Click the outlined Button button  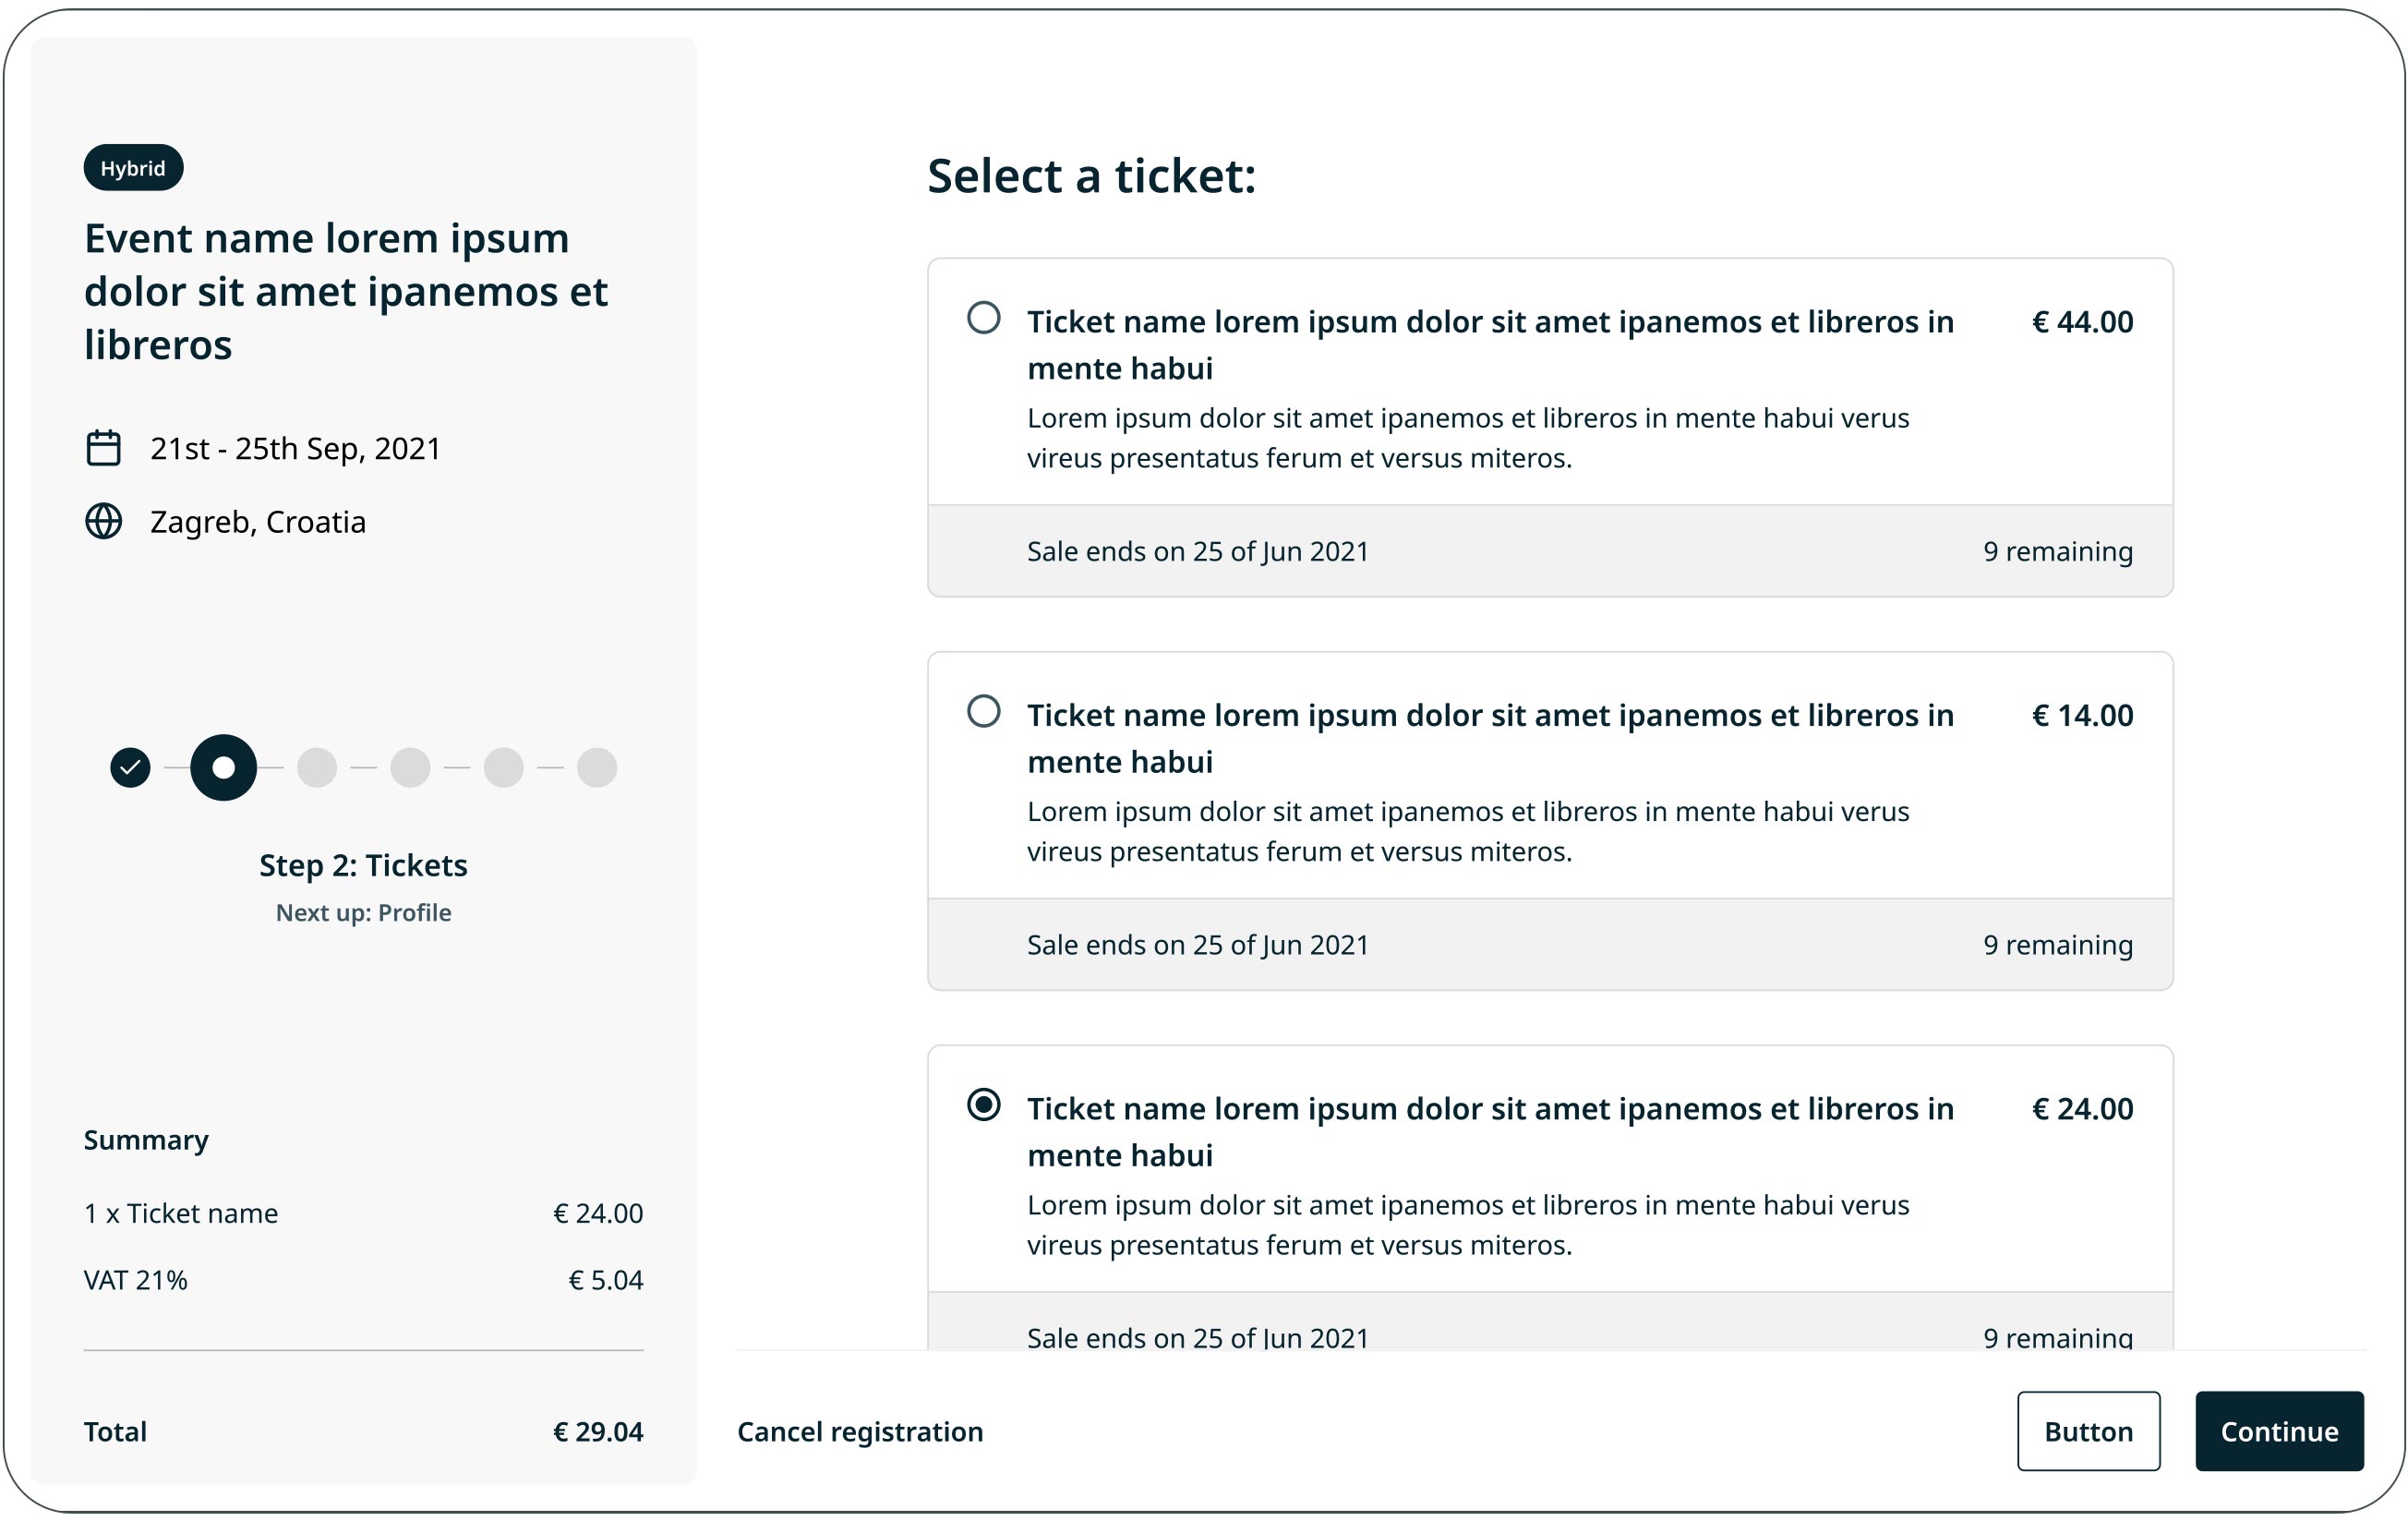pos(2088,1431)
